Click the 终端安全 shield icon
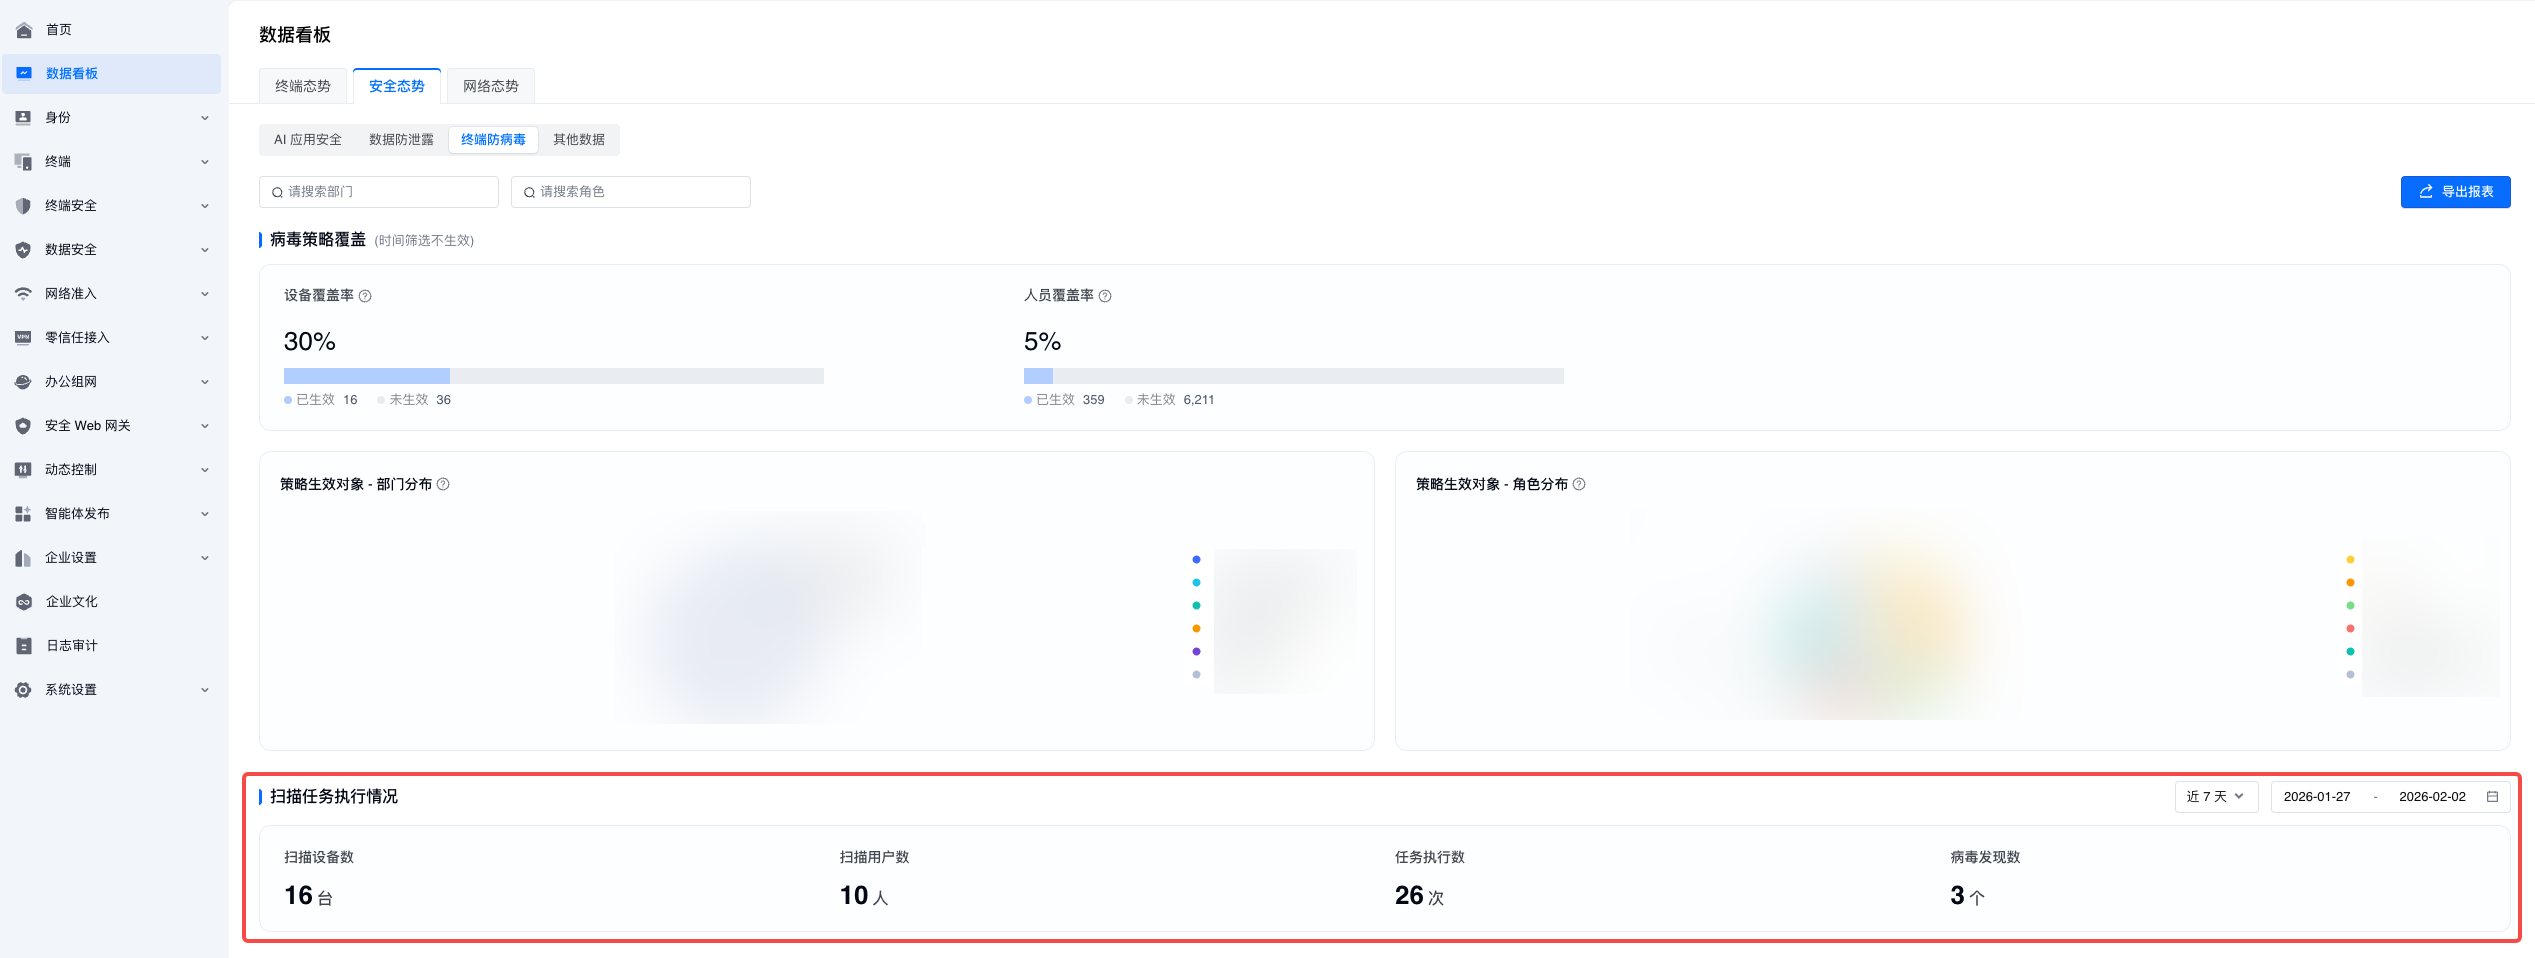 point(23,205)
